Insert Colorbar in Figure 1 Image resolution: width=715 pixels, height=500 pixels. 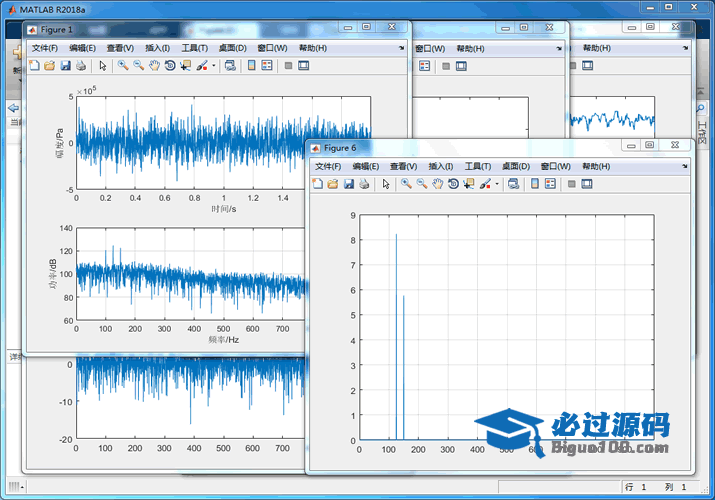click(x=251, y=66)
